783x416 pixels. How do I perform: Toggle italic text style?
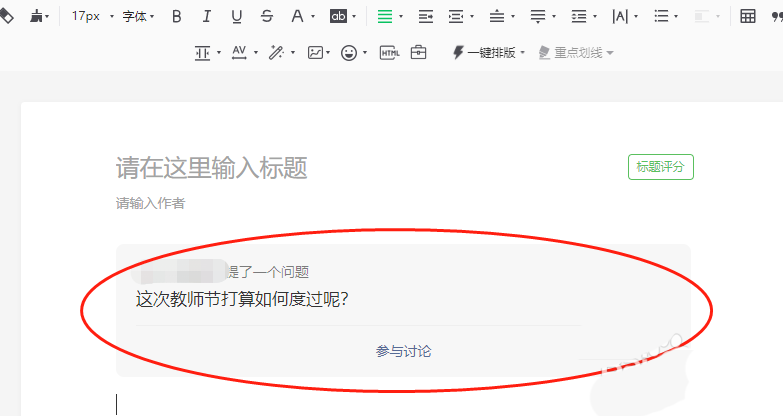coord(207,16)
